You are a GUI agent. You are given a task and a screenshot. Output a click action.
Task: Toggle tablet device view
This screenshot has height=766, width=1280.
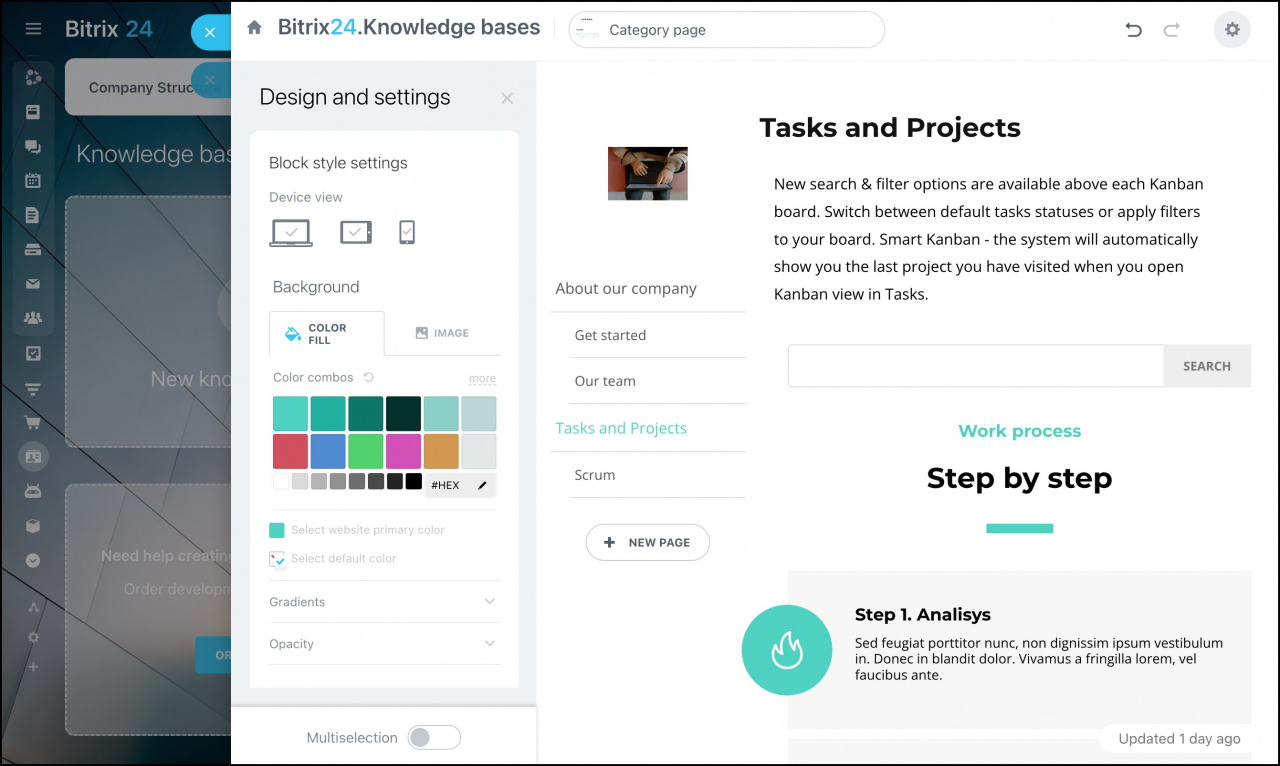click(x=356, y=232)
